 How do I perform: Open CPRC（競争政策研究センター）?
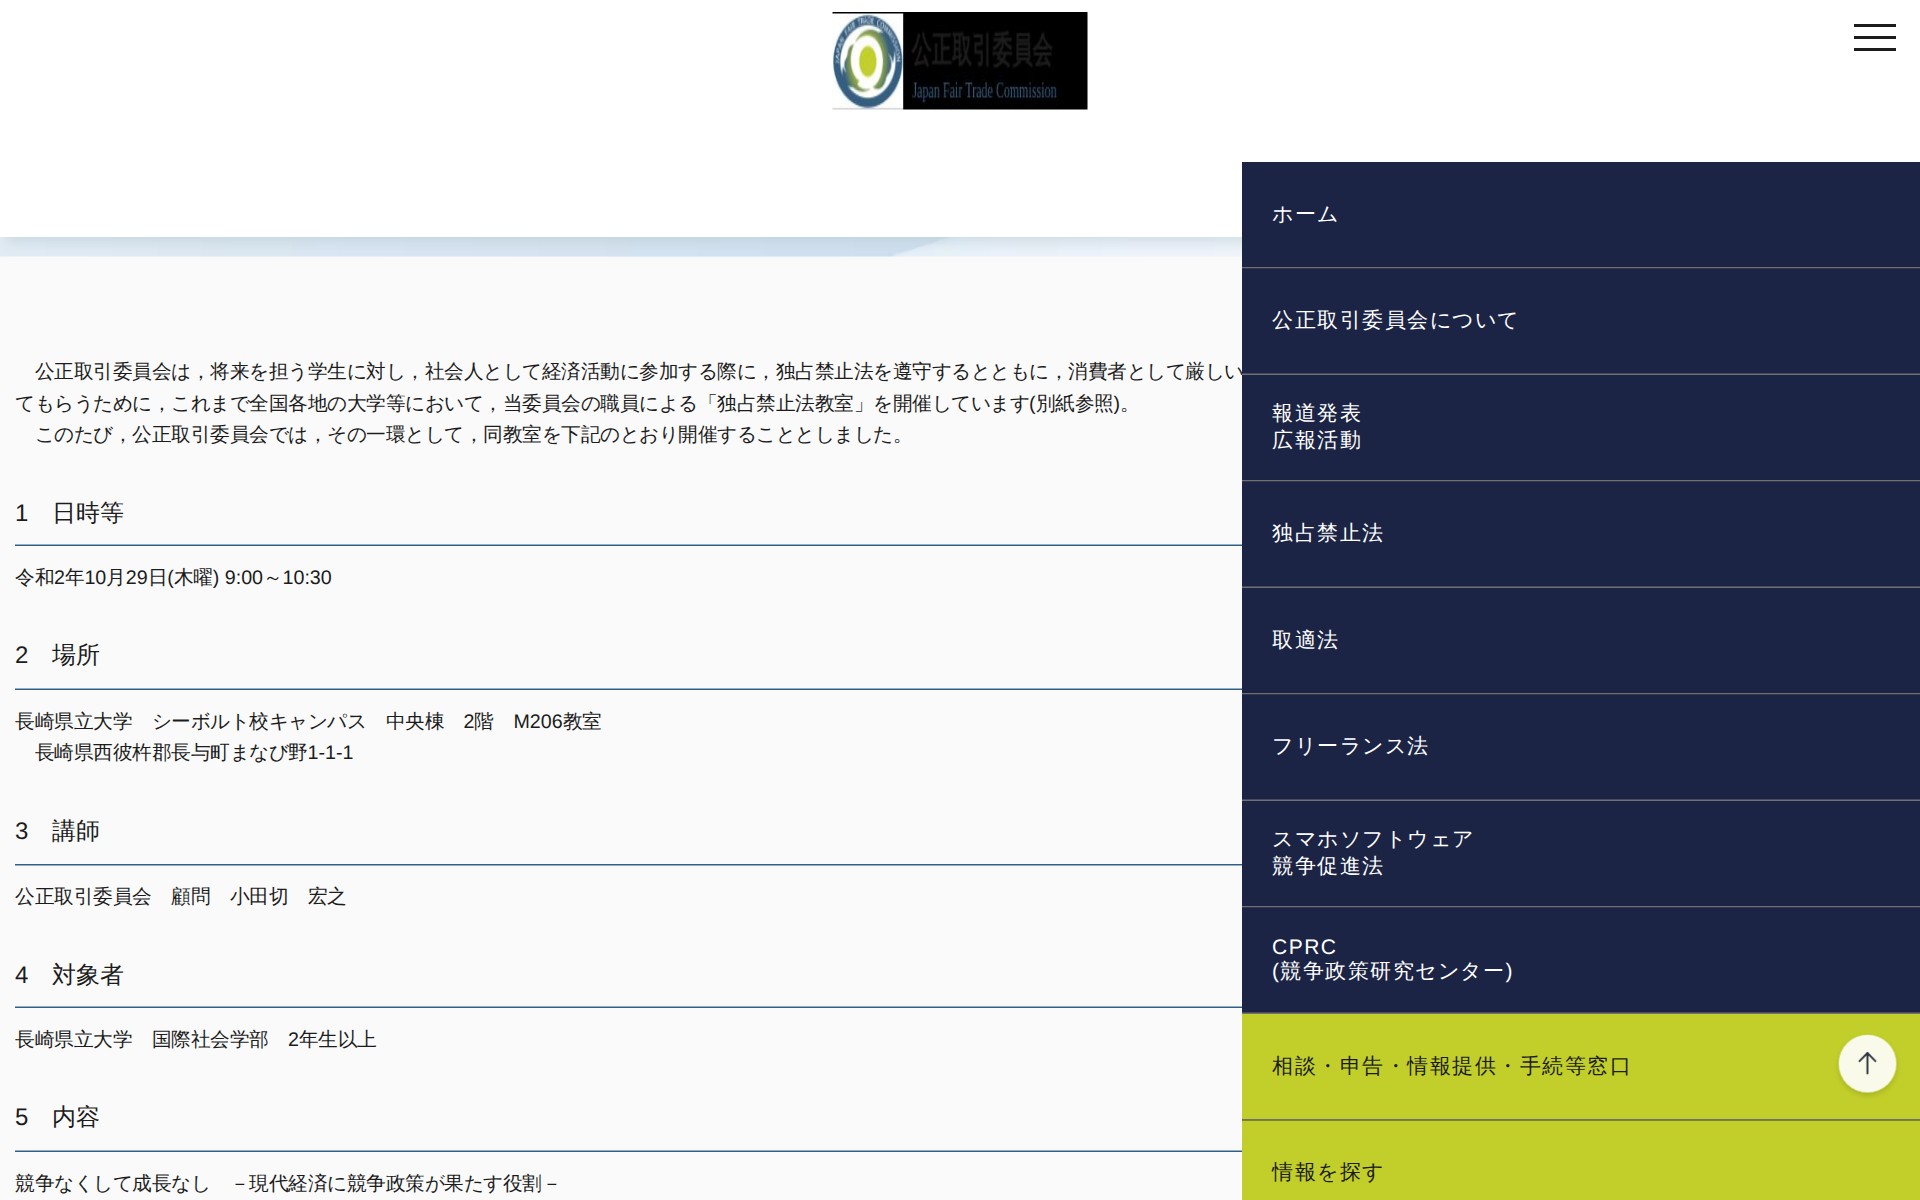1392,959
